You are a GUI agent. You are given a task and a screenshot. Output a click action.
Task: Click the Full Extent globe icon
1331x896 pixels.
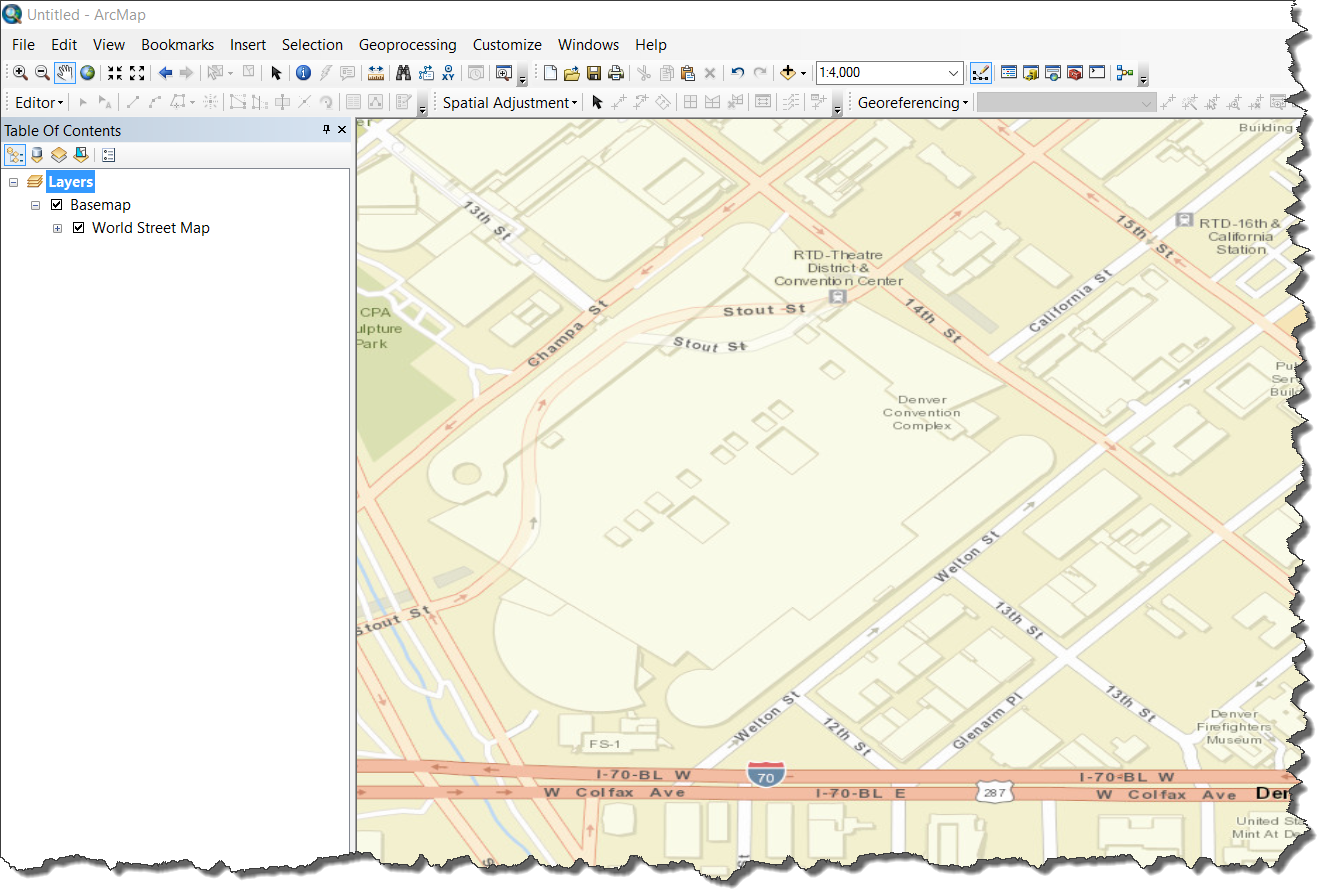click(x=88, y=73)
